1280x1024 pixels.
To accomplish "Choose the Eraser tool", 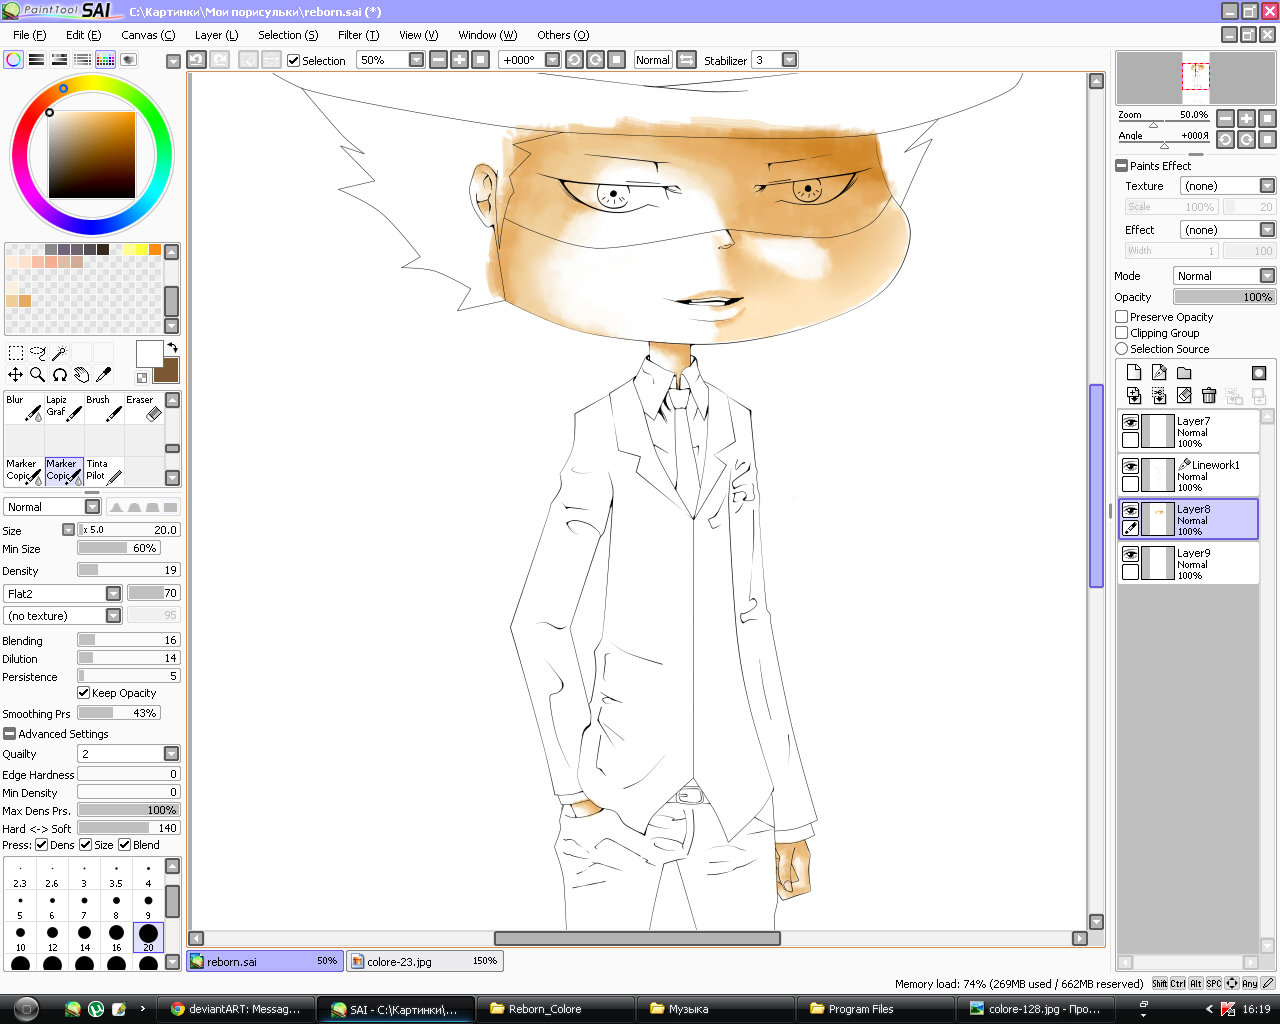I will pos(143,408).
